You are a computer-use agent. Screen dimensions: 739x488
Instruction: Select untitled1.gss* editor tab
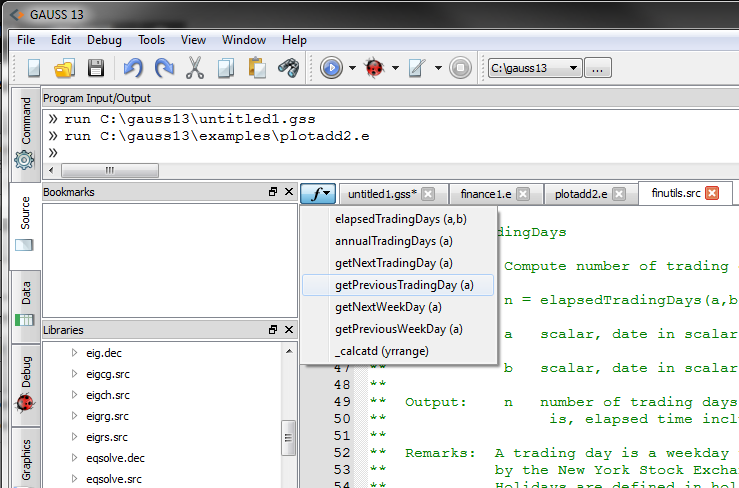tap(382, 194)
